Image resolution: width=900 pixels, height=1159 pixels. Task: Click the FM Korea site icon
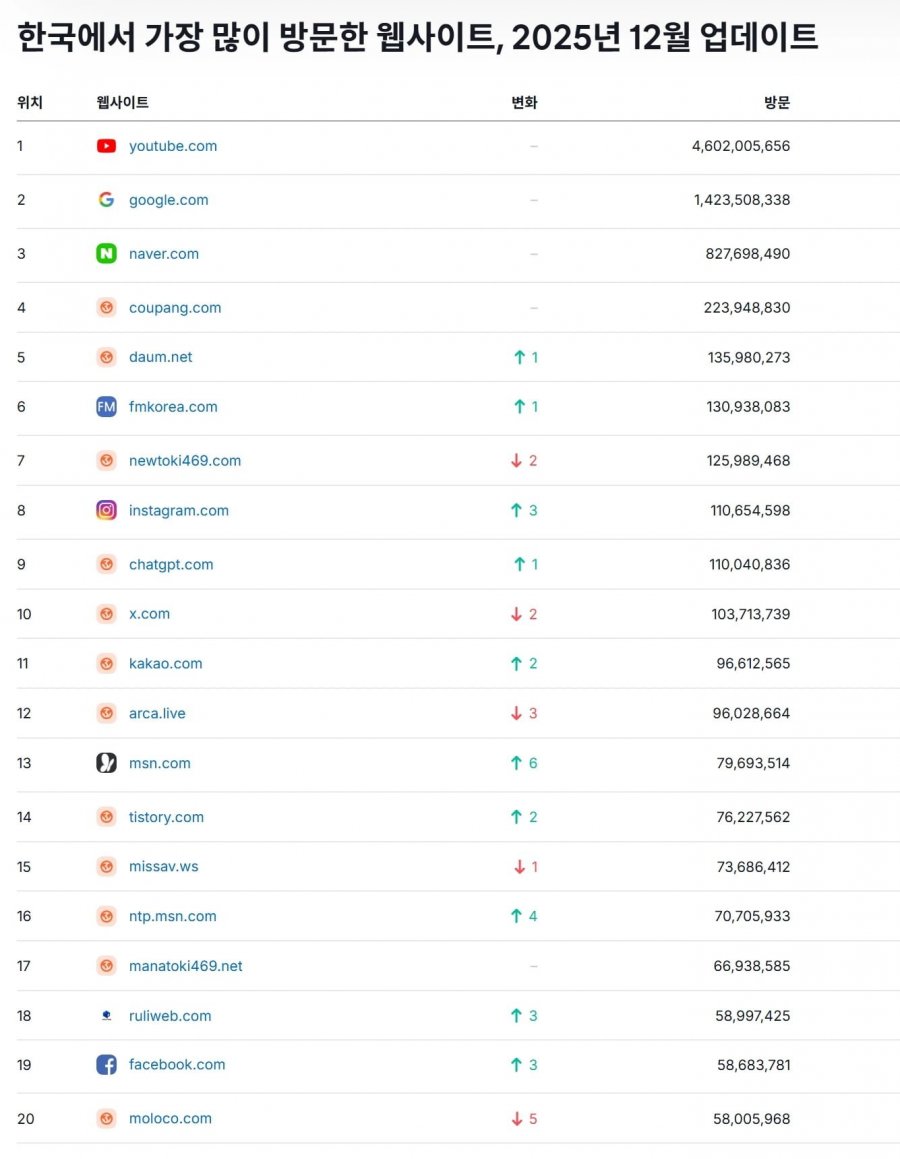click(106, 407)
